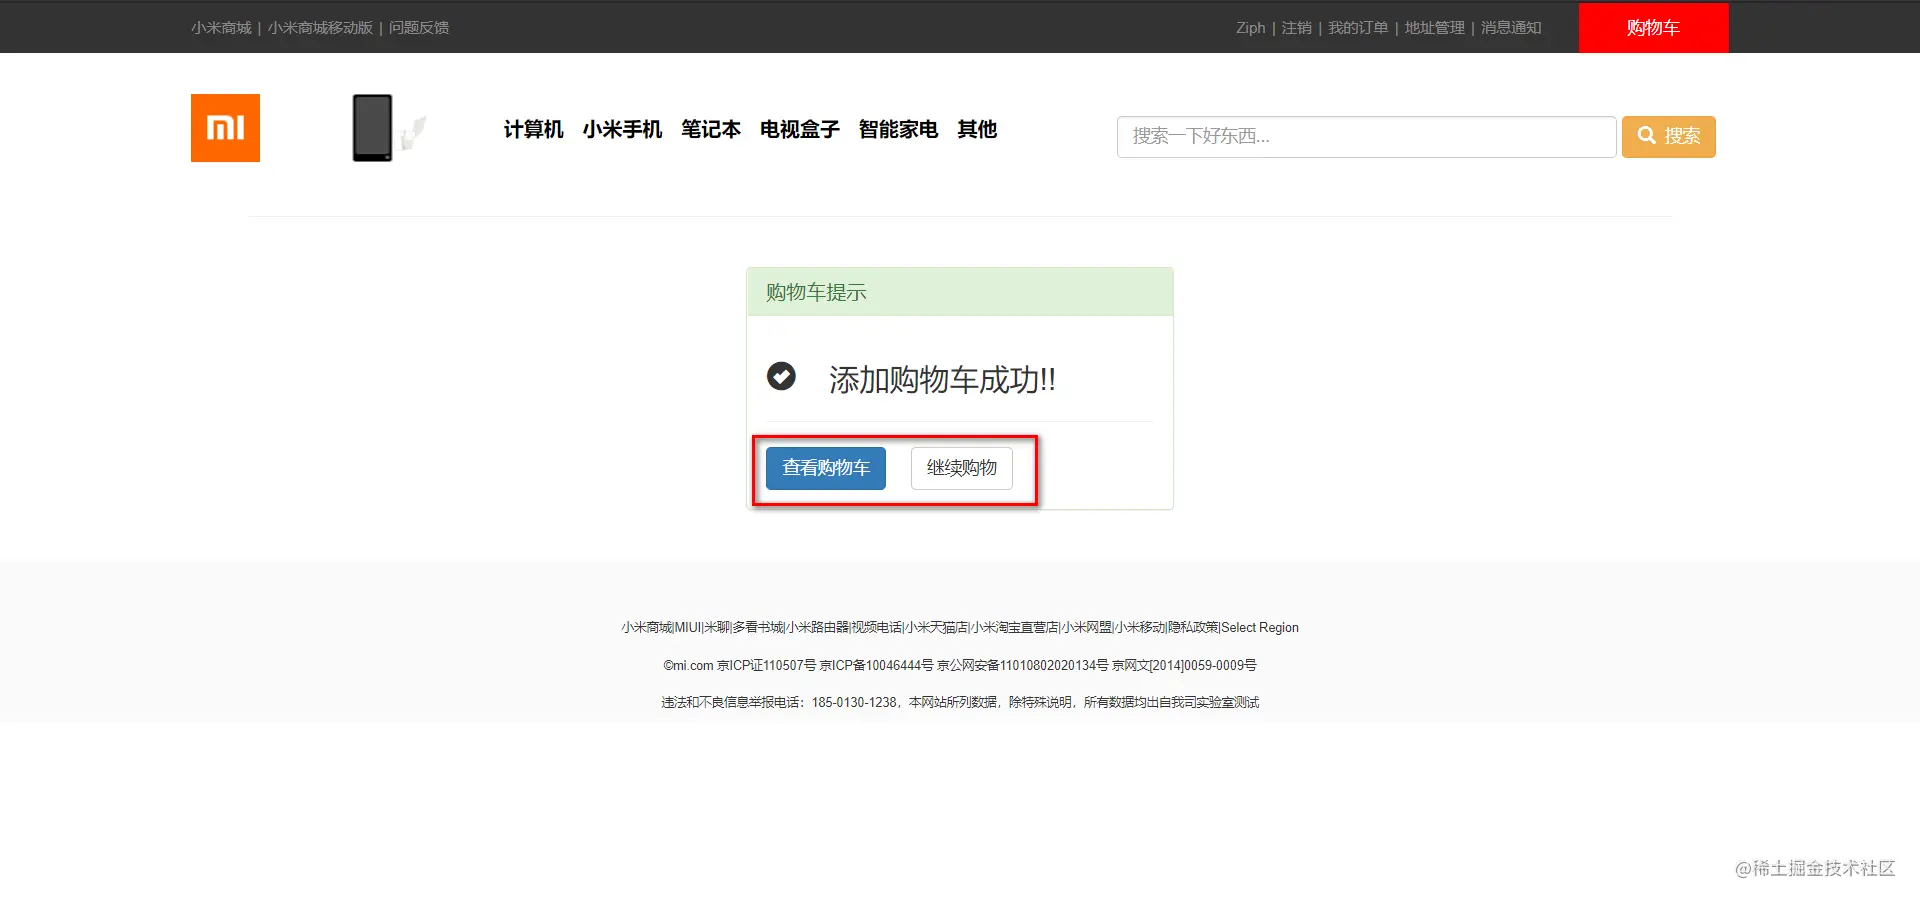Visit the 小米路由器 footer link
Screen dimensions: 1920x903
point(818,628)
